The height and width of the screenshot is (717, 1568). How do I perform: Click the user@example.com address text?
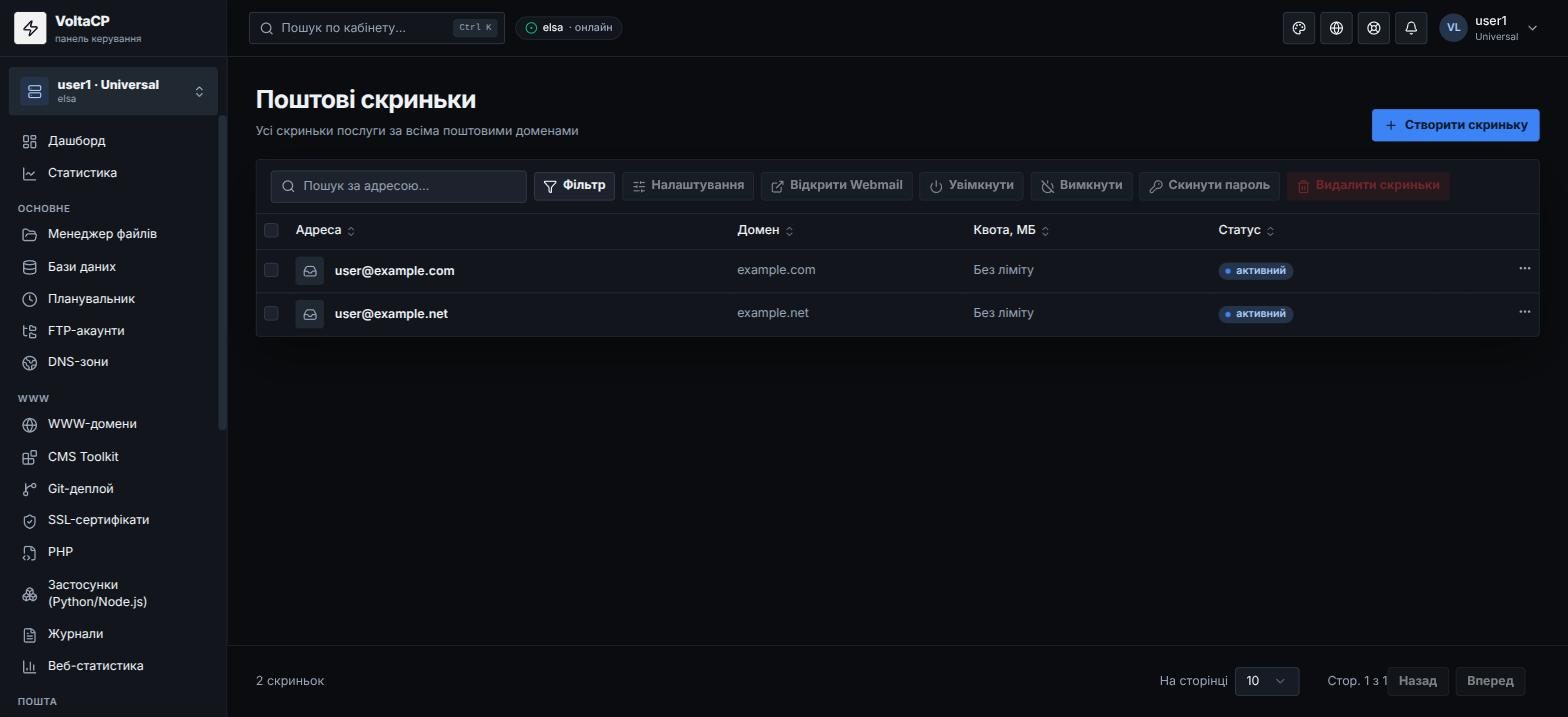click(395, 271)
